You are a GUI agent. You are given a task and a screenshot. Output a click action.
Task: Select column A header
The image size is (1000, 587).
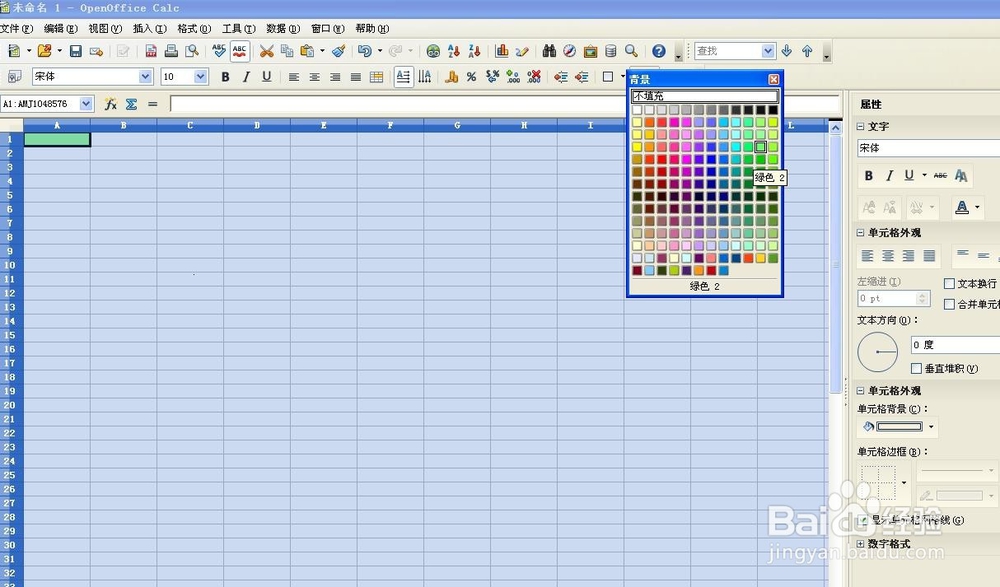coord(57,125)
